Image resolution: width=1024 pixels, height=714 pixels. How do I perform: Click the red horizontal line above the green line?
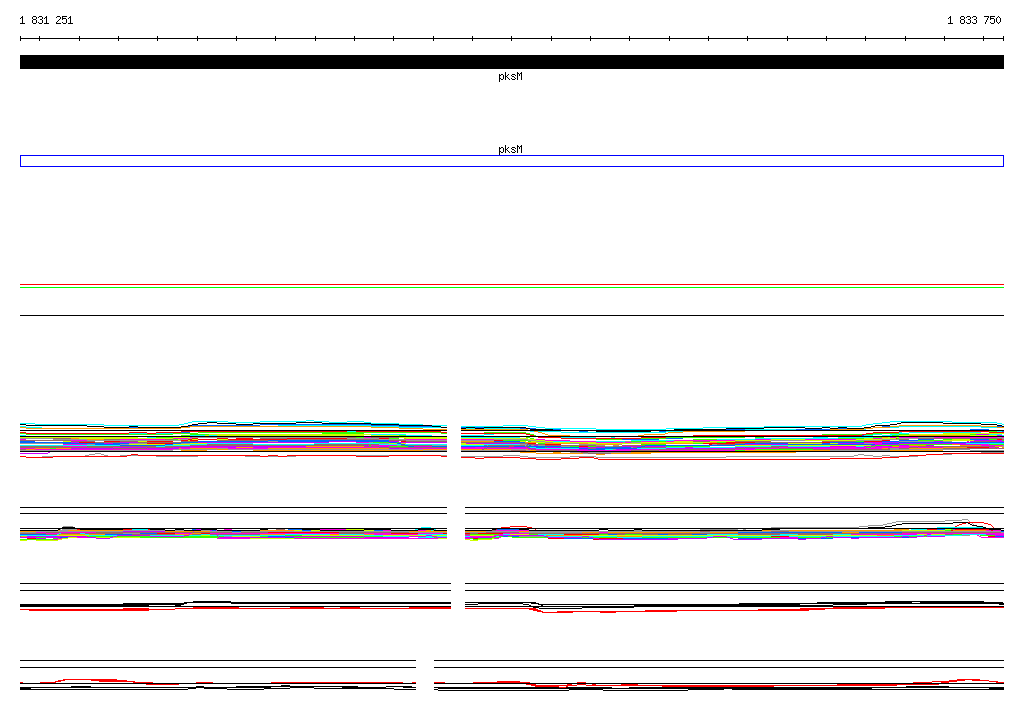click(511, 285)
